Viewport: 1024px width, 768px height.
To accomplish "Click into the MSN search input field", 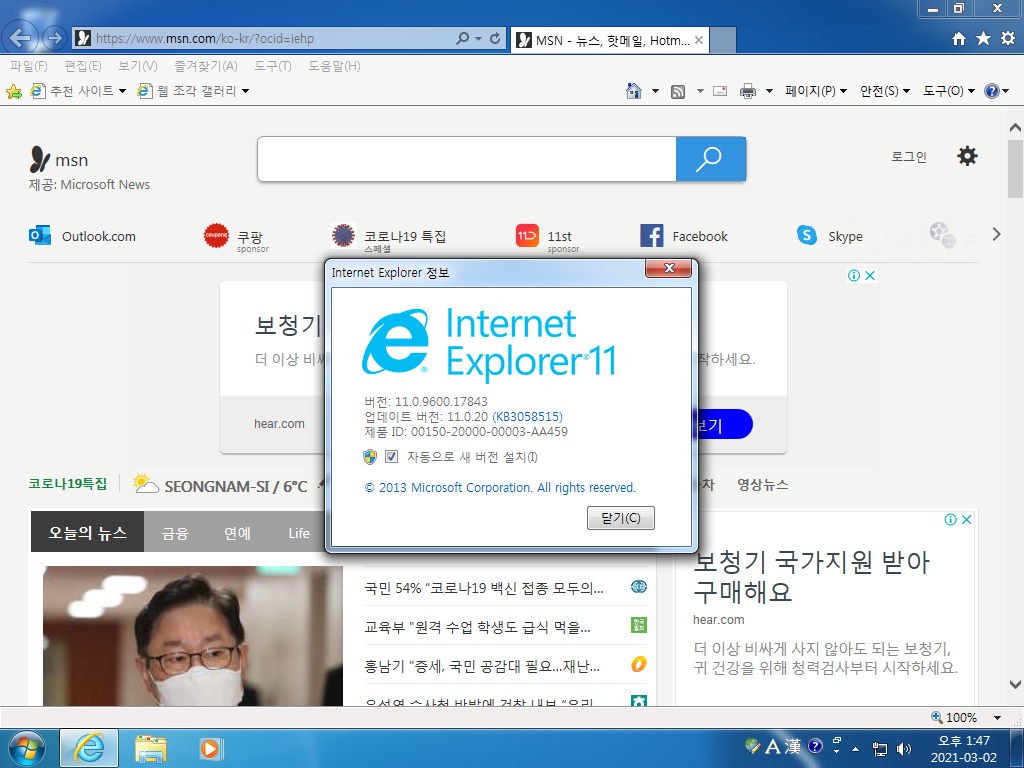I will coord(467,159).
